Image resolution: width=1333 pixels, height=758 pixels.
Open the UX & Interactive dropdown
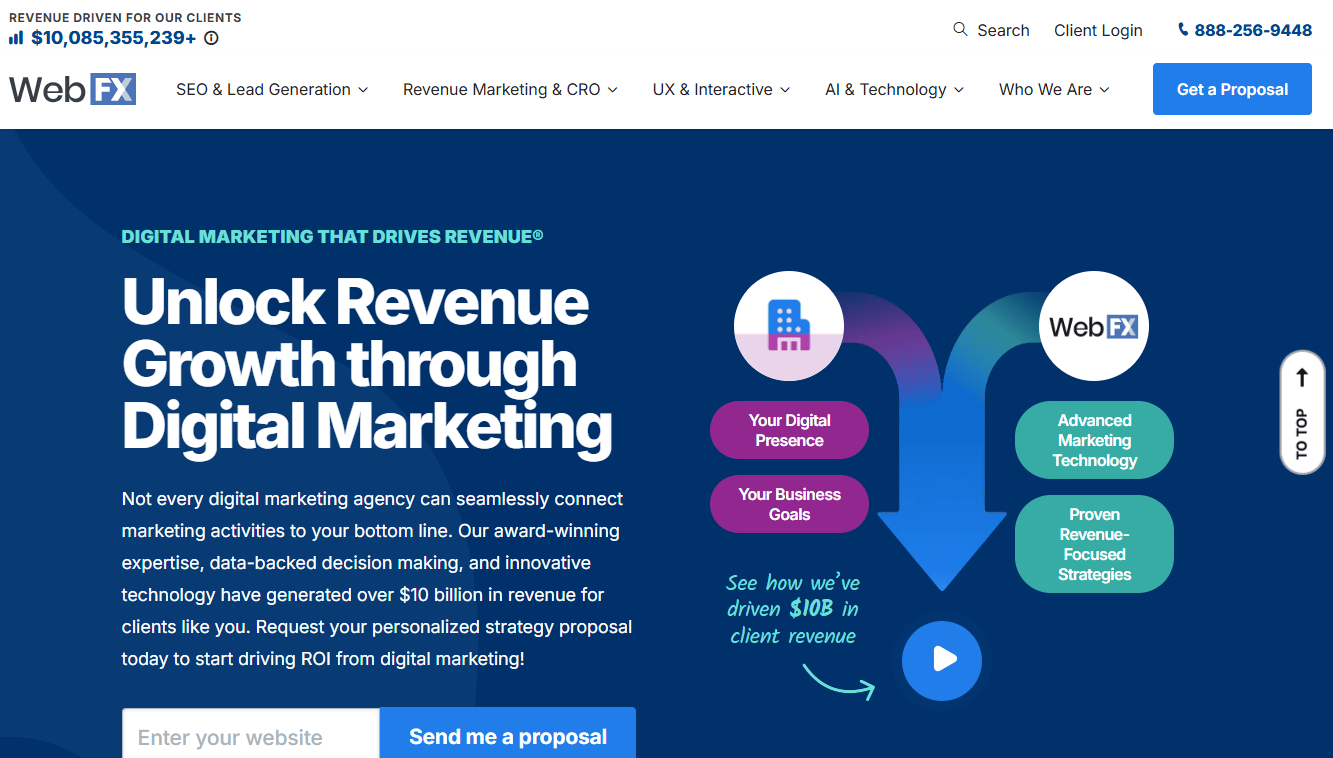coord(721,89)
